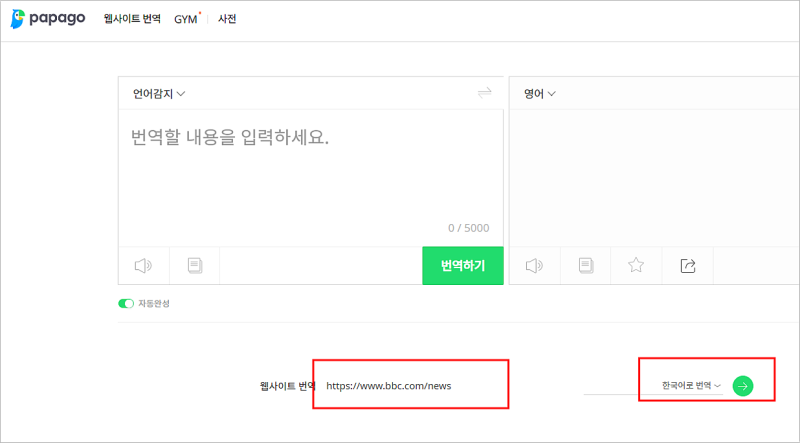800x443 pixels.
Task: Open the 웹사이트 번역 menu item
Action: click(132, 19)
